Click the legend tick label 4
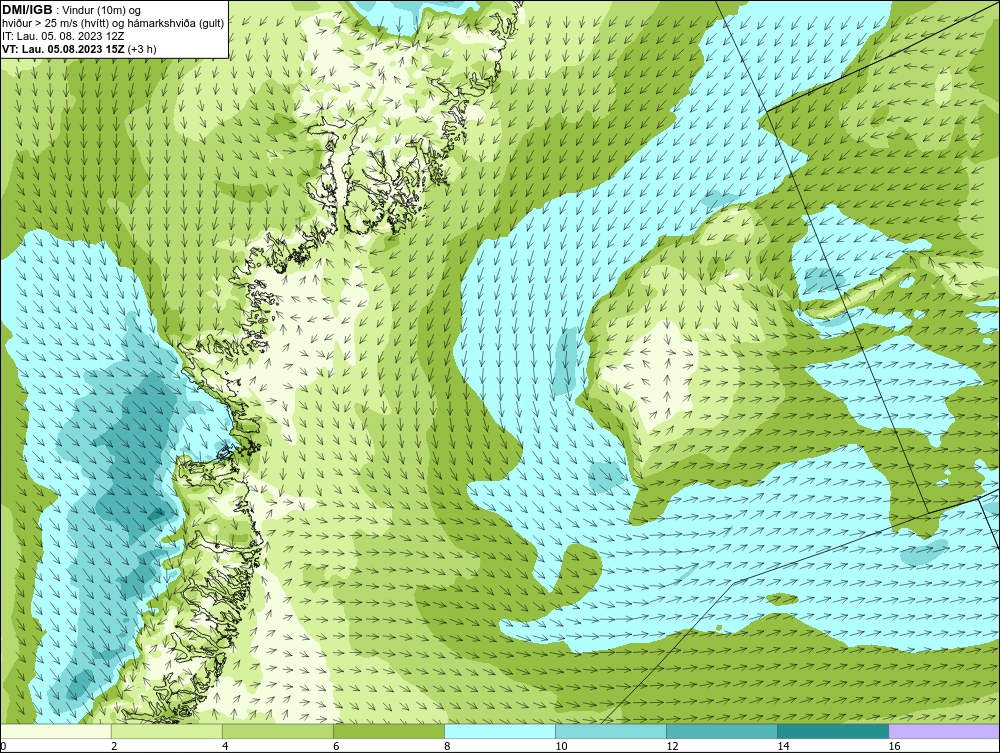Screen dimensions: 1000x753 225,746
